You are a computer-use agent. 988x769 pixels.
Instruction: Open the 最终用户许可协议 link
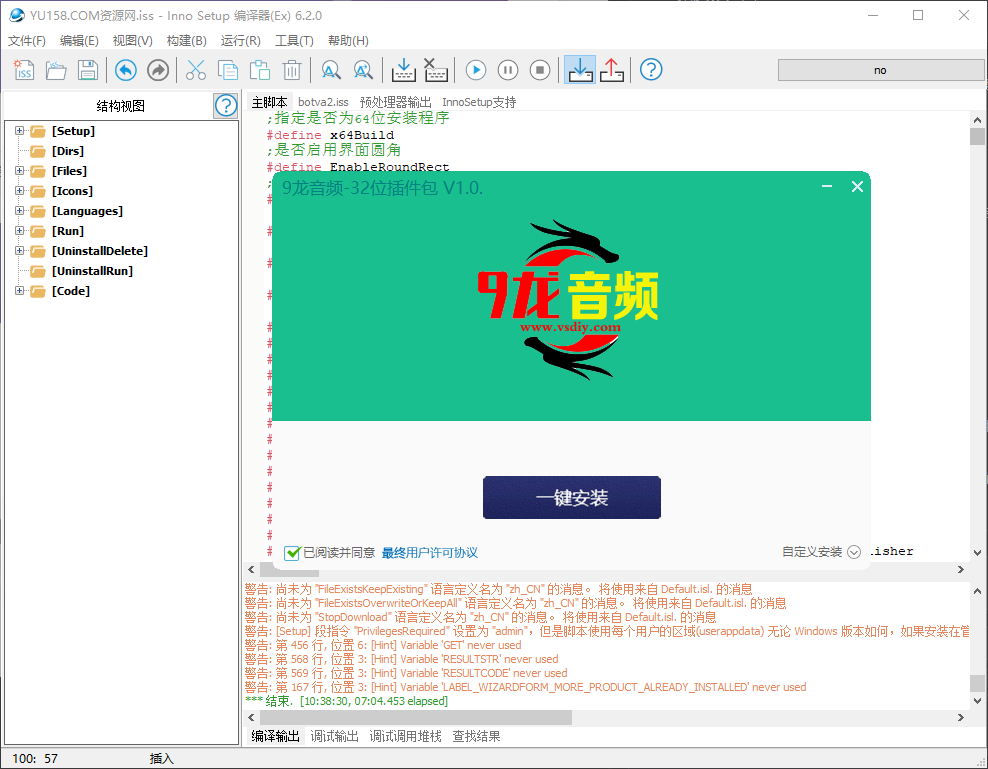(x=429, y=553)
